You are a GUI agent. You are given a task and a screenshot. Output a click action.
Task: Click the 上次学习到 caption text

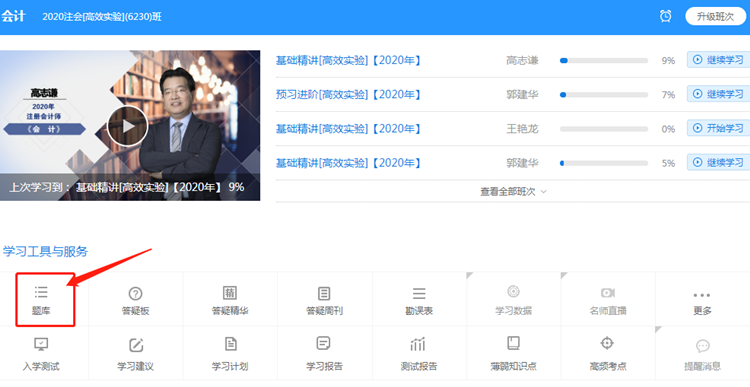click(x=127, y=187)
